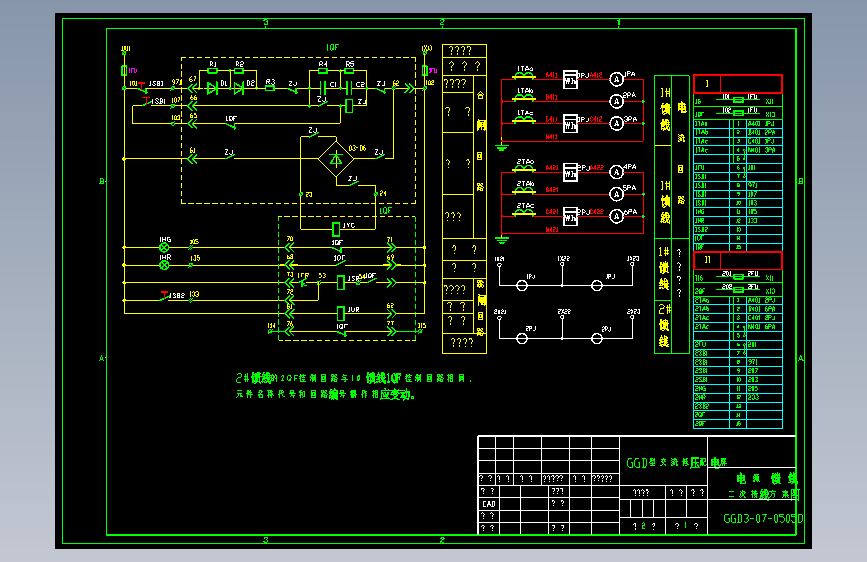Click the N421 red wire label
The height and width of the screenshot is (562, 867).
(x=551, y=230)
